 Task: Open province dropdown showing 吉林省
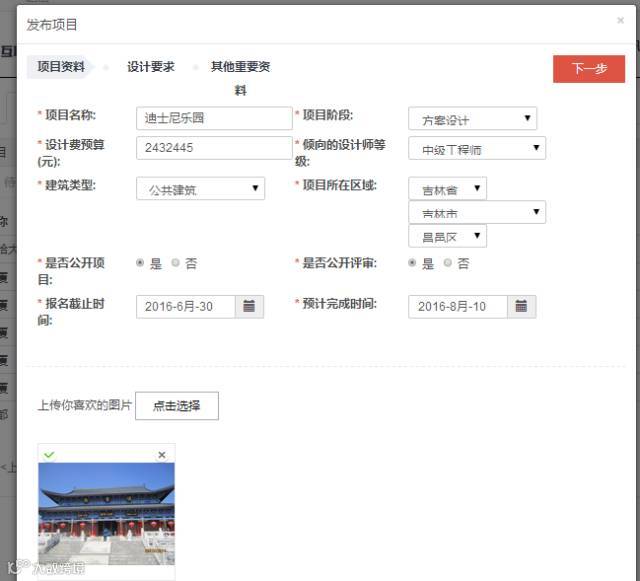click(447, 188)
